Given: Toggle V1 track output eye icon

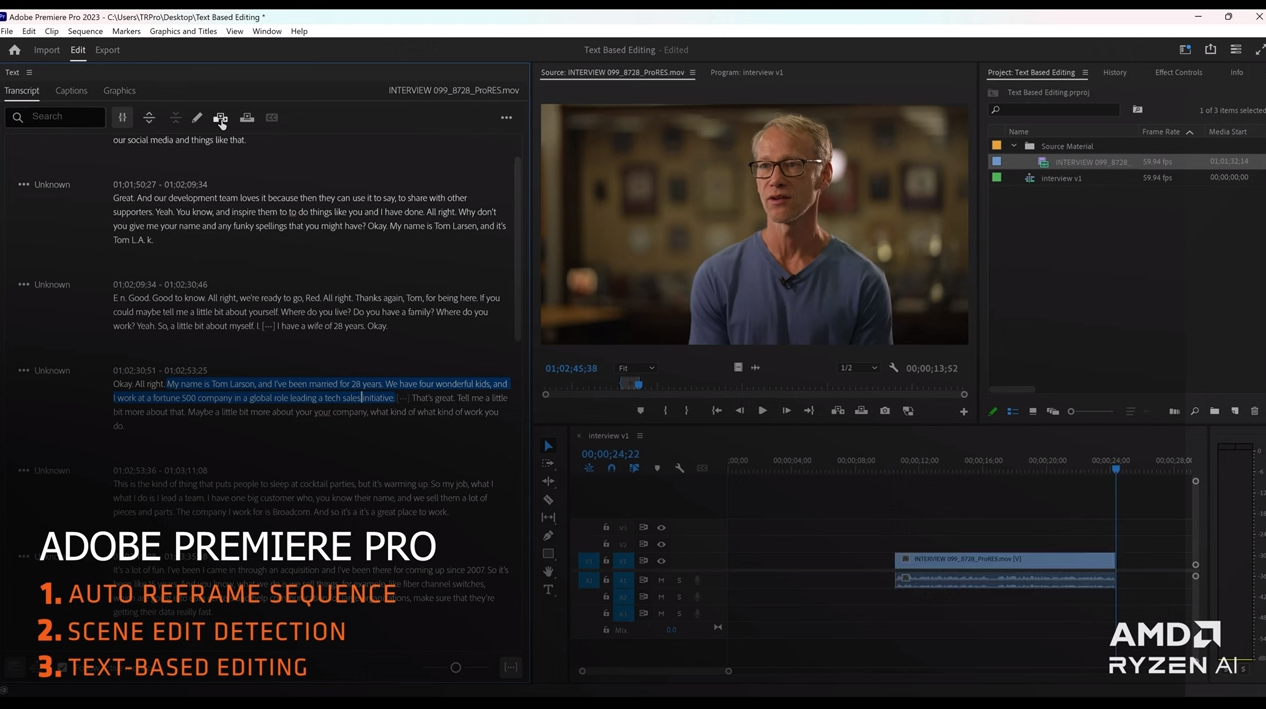Looking at the screenshot, I should pos(661,561).
